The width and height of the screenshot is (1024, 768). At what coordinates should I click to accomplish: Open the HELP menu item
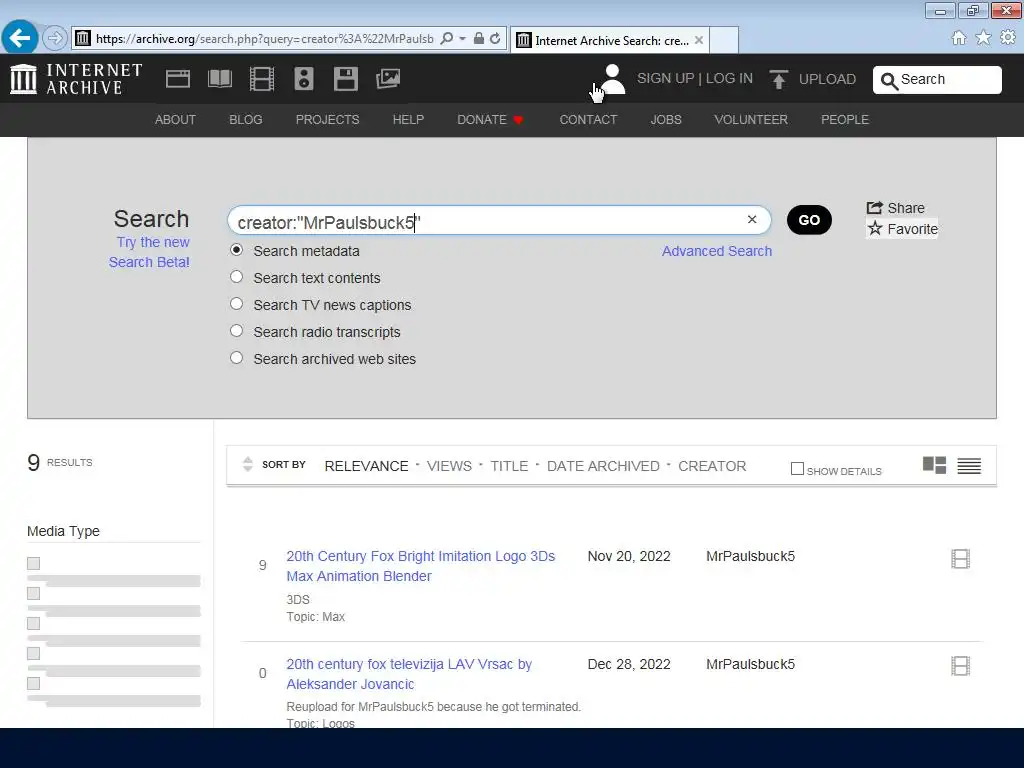pos(408,120)
